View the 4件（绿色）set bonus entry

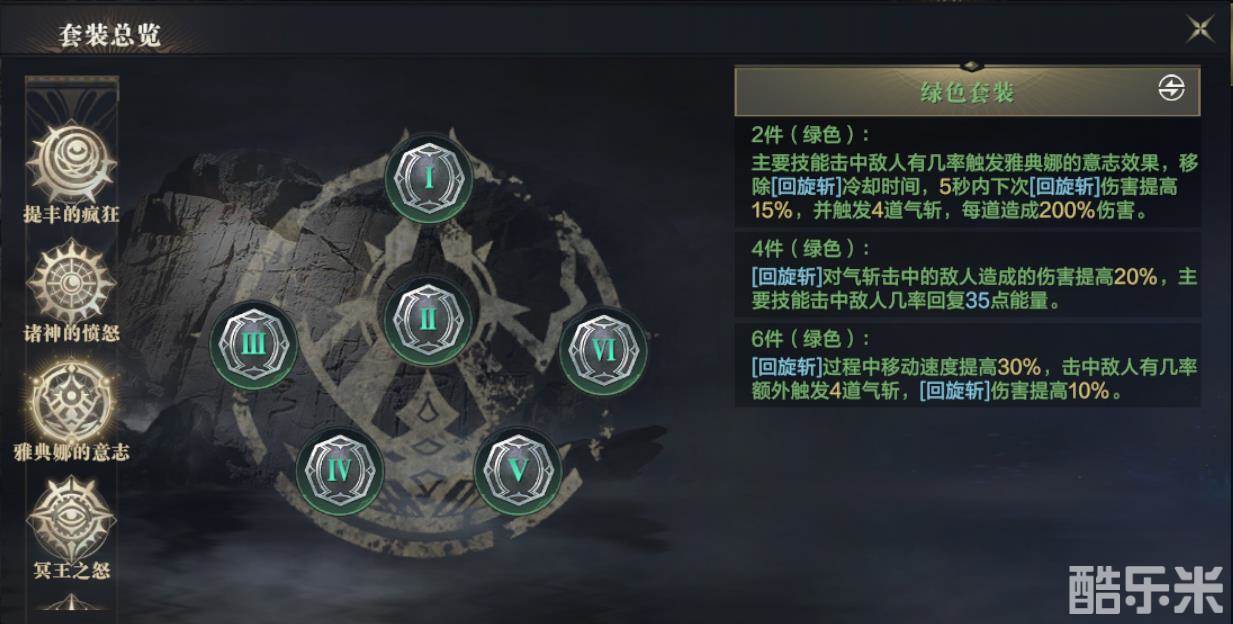tap(968, 275)
